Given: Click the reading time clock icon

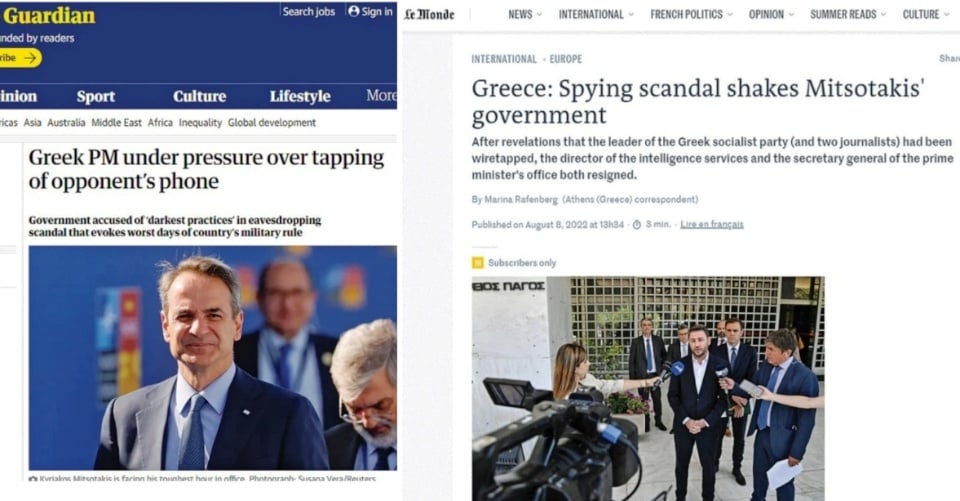Looking at the screenshot, I should (637, 225).
